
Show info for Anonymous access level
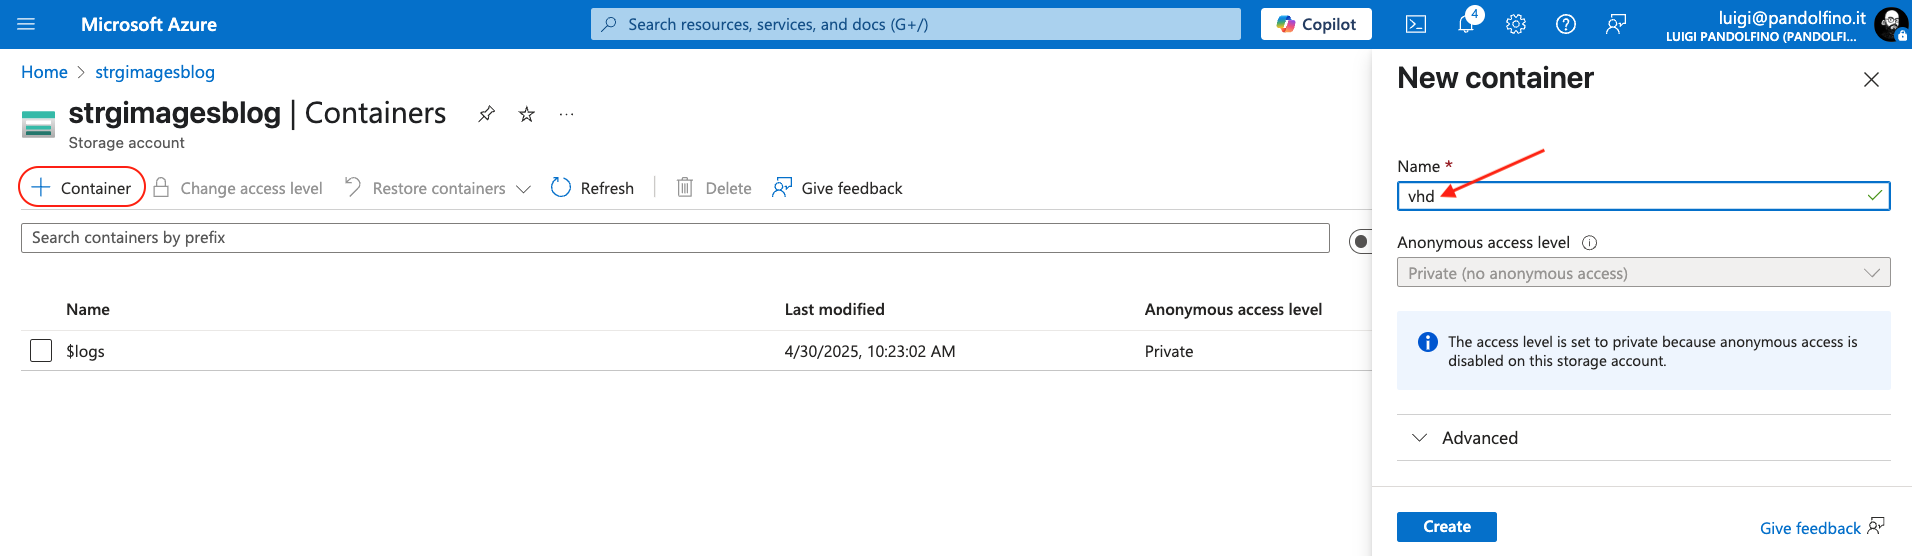coord(1590,243)
